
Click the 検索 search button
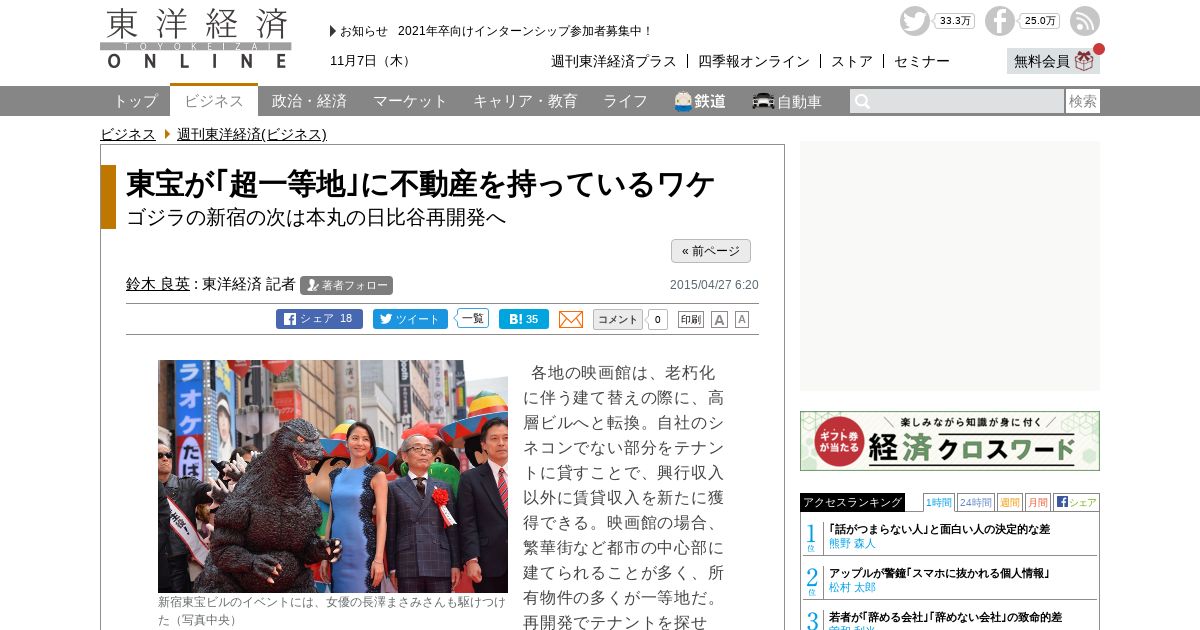click(1083, 101)
